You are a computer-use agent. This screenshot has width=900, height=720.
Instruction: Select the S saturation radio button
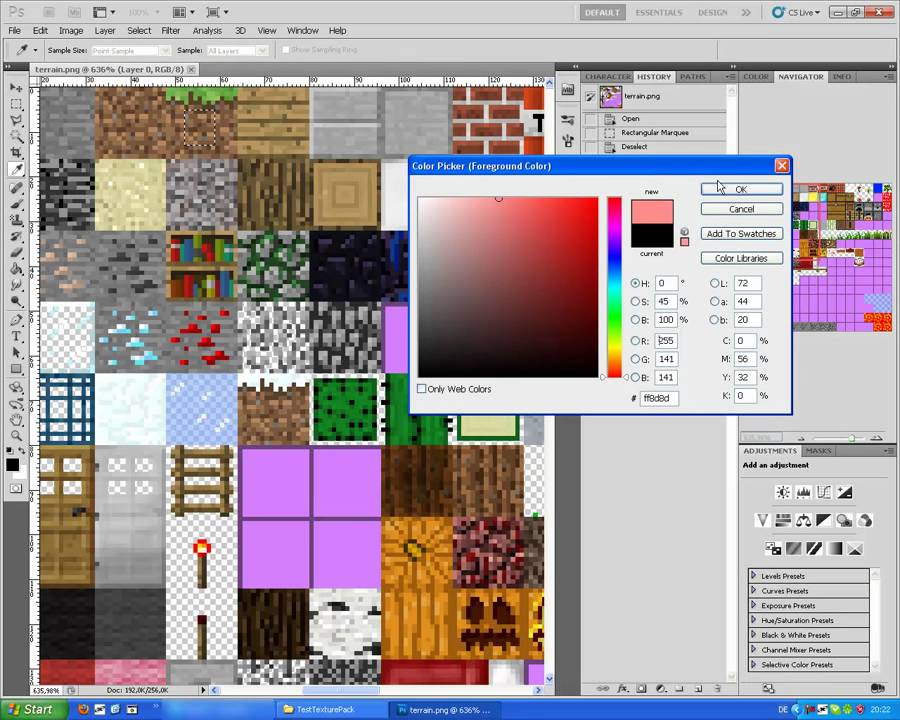(x=635, y=301)
